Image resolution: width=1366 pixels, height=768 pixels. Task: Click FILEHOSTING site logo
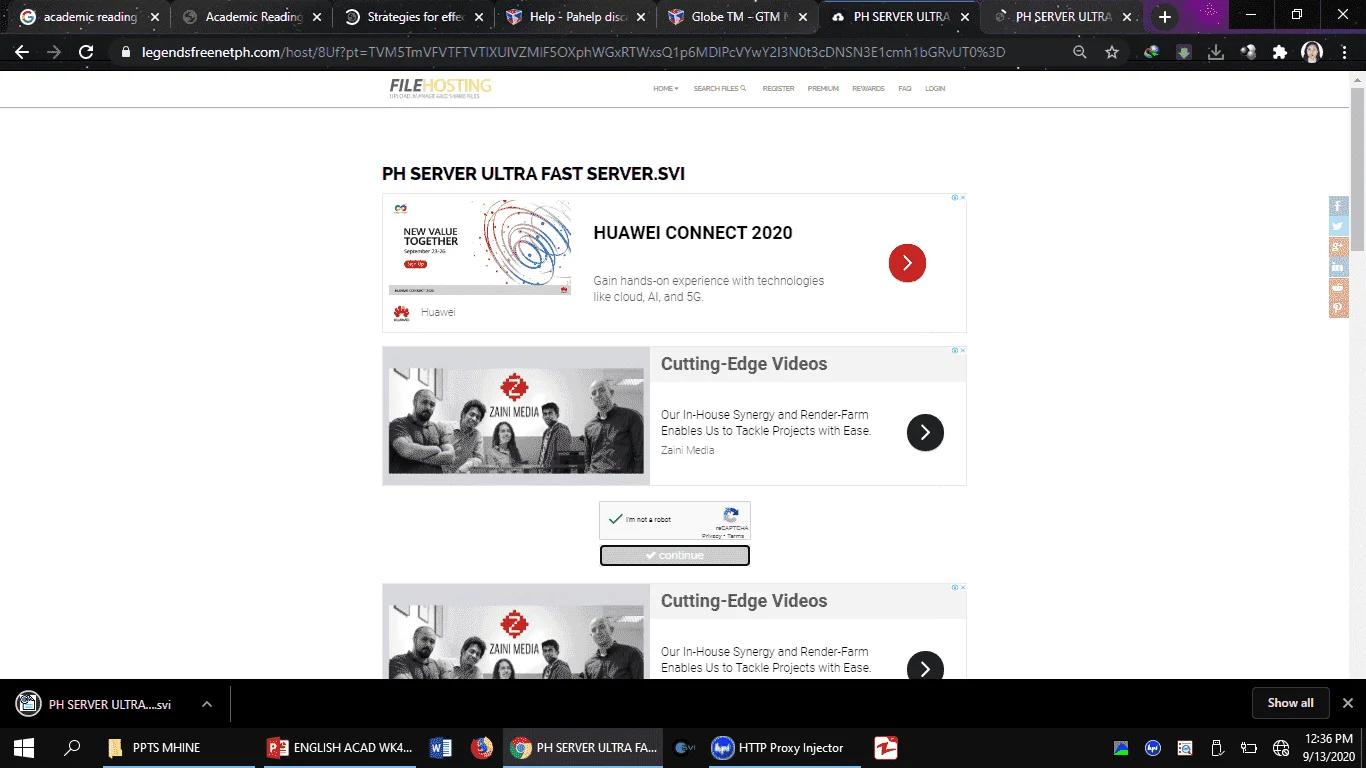point(440,89)
